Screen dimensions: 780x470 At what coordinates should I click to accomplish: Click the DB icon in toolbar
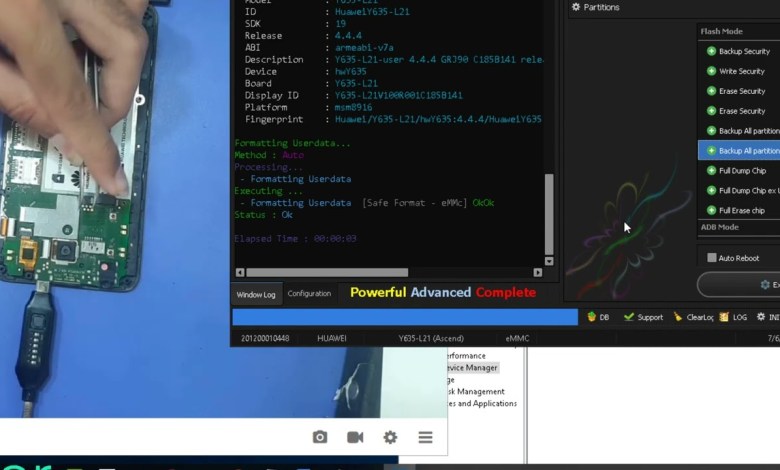598,317
